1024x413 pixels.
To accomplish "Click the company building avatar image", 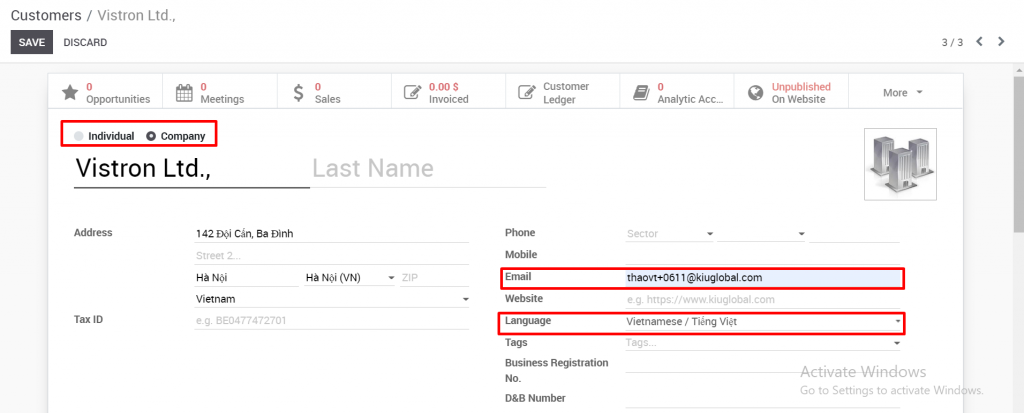I will tap(900, 164).
